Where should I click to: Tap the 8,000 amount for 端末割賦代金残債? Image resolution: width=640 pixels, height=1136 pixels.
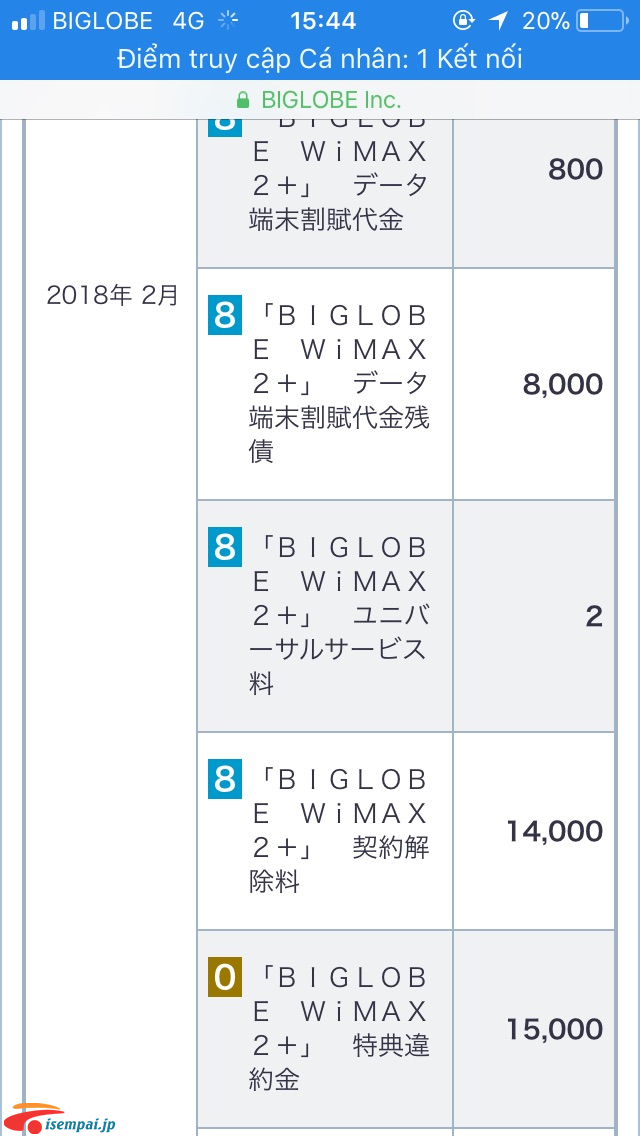click(562, 384)
